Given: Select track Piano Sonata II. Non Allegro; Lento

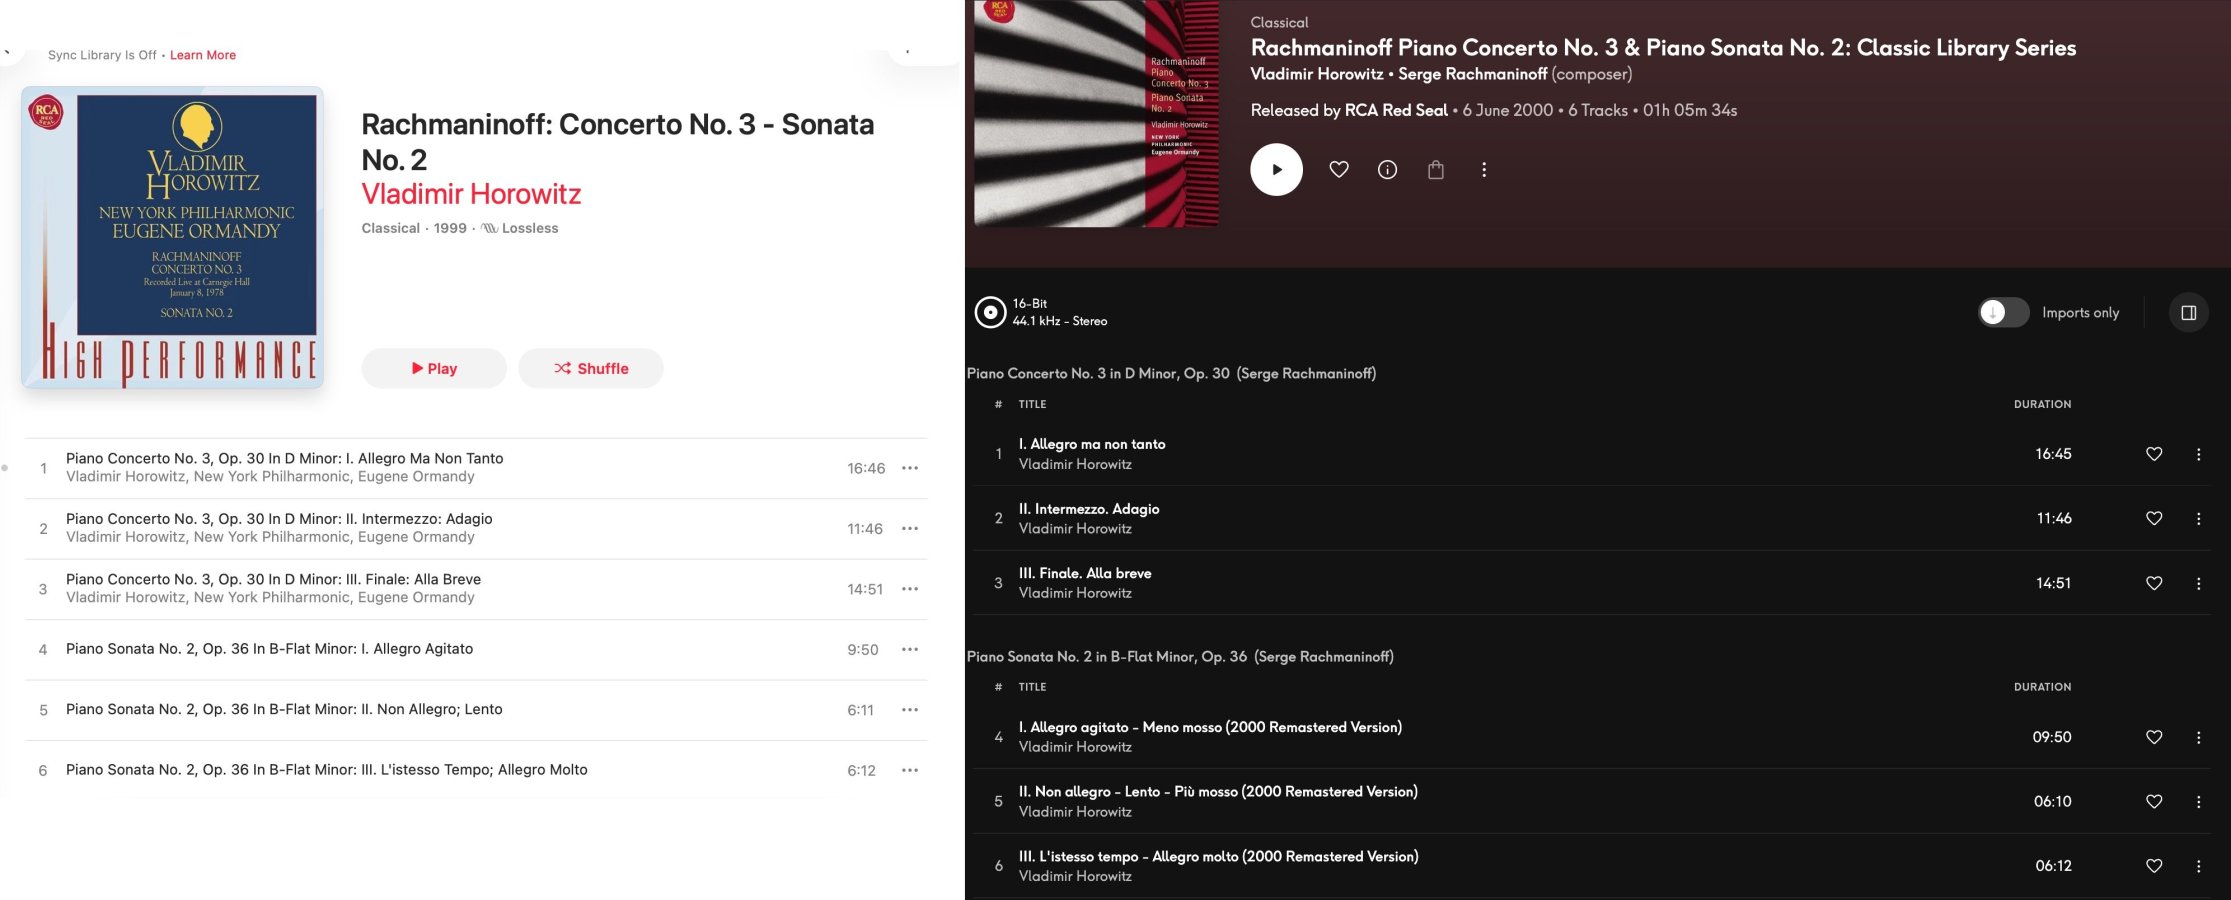Looking at the screenshot, I should pyautogui.click(x=476, y=710).
